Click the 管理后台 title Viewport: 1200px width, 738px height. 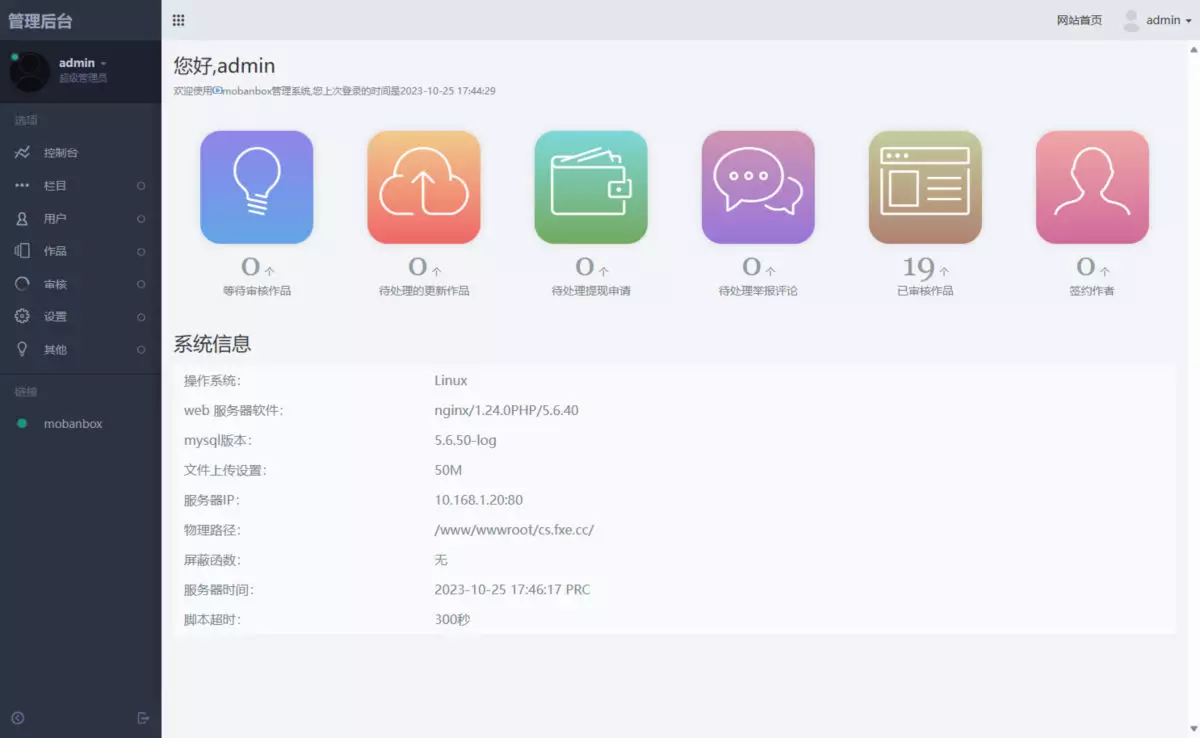(x=40, y=21)
